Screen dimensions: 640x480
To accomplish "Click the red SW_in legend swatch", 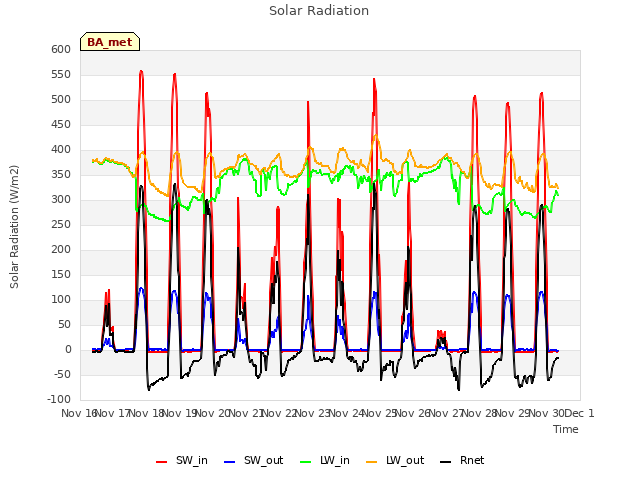I will click(x=162, y=462).
